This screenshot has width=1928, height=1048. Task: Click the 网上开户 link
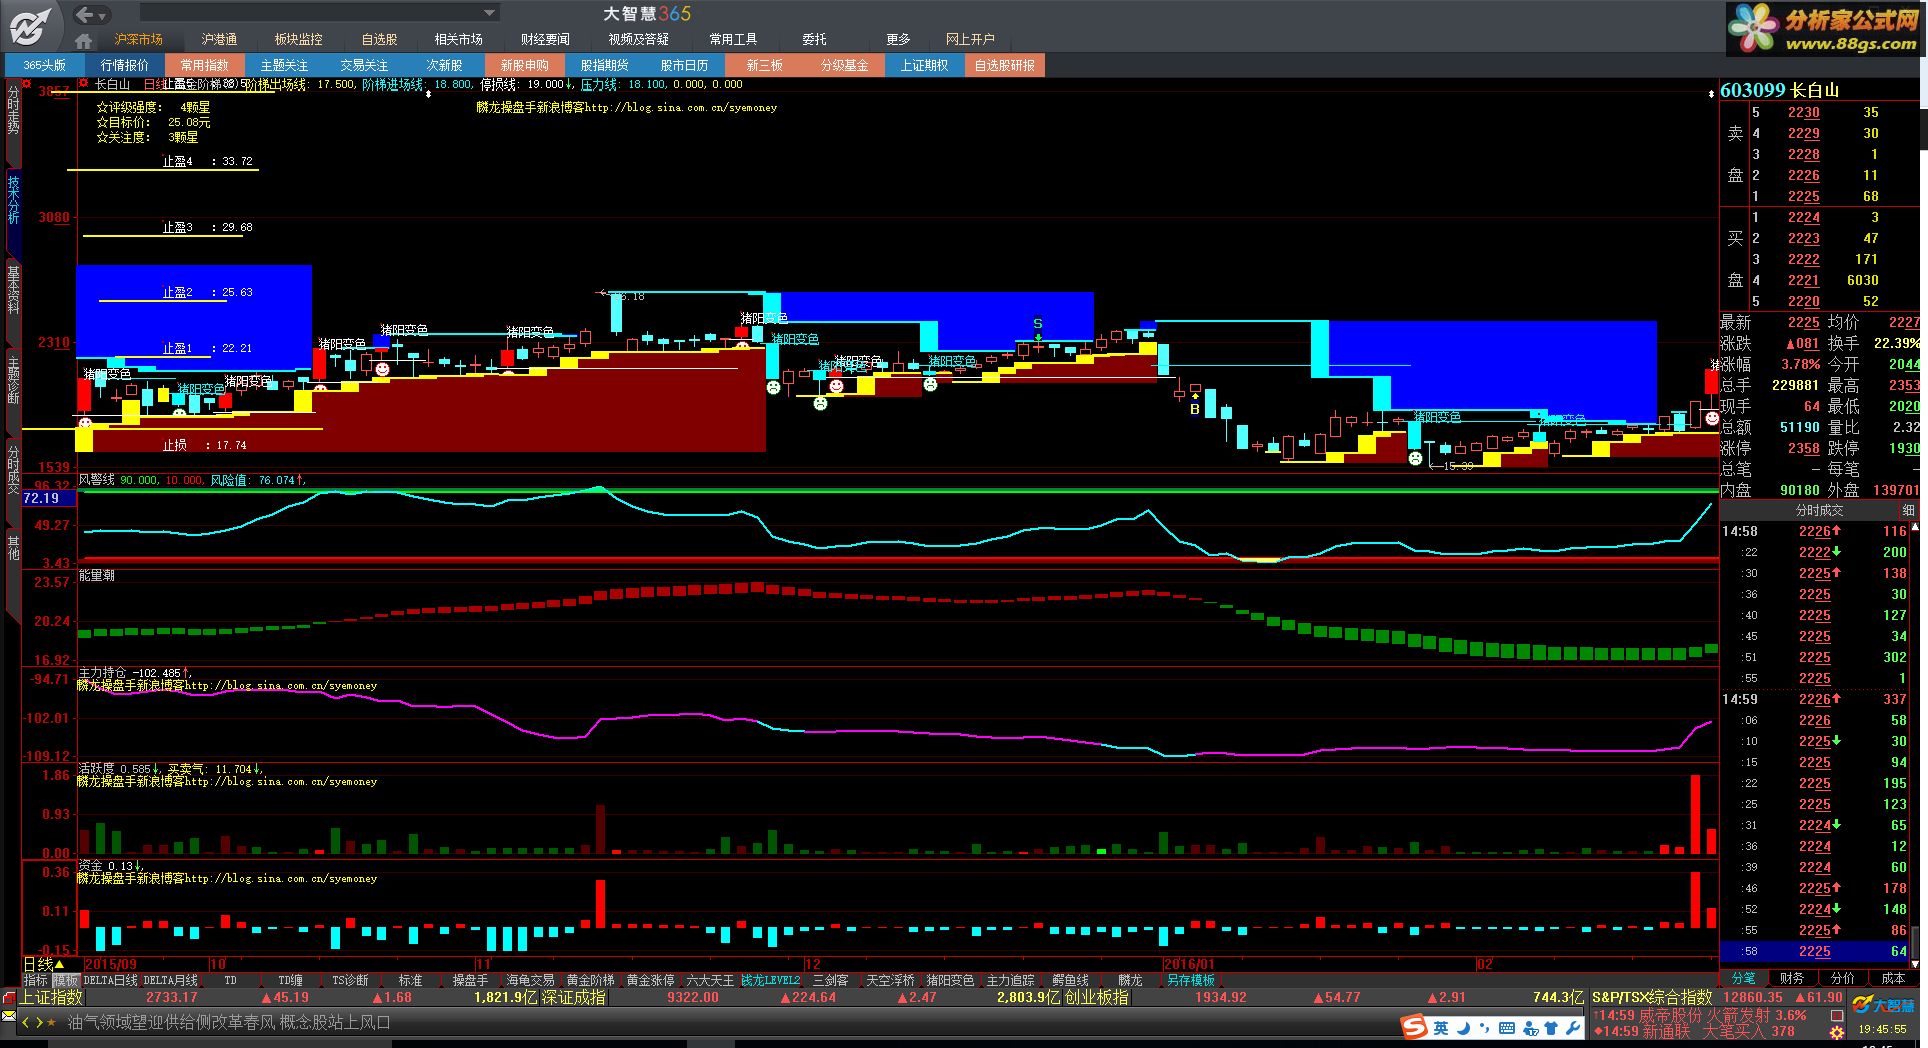970,39
